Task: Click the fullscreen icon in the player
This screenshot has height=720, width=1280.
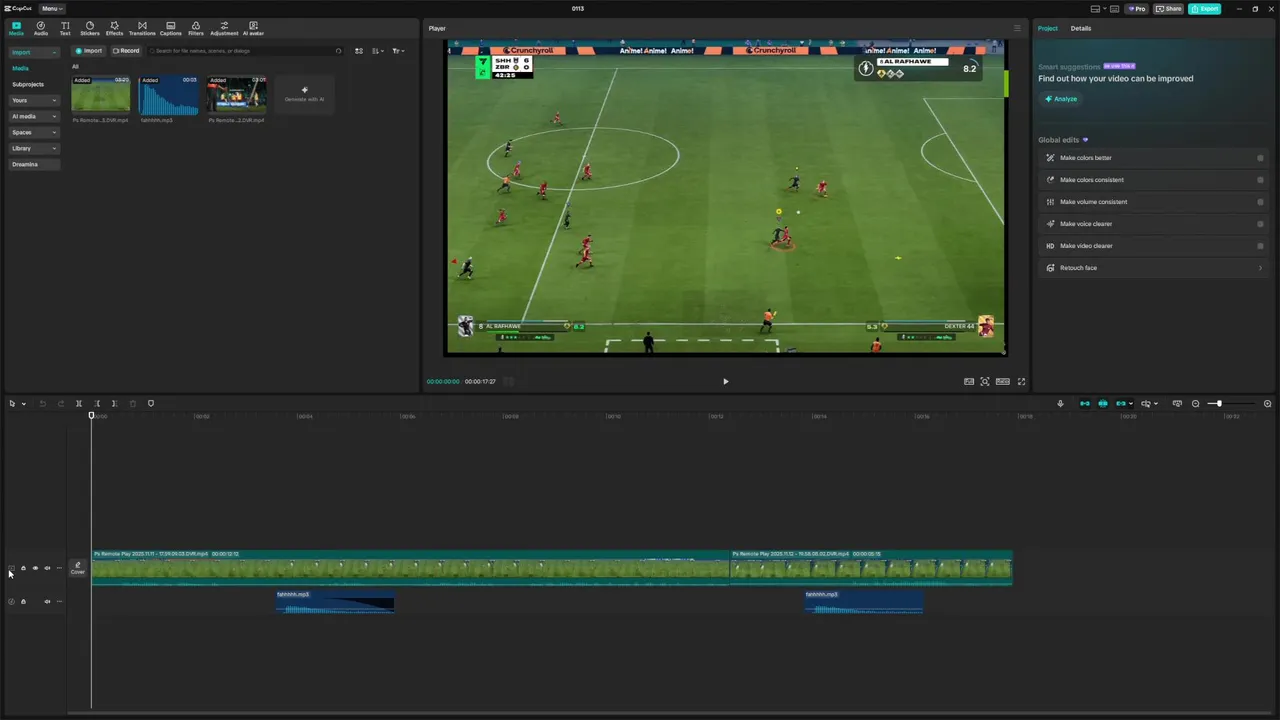Action: pyautogui.click(x=1021, y=381)
